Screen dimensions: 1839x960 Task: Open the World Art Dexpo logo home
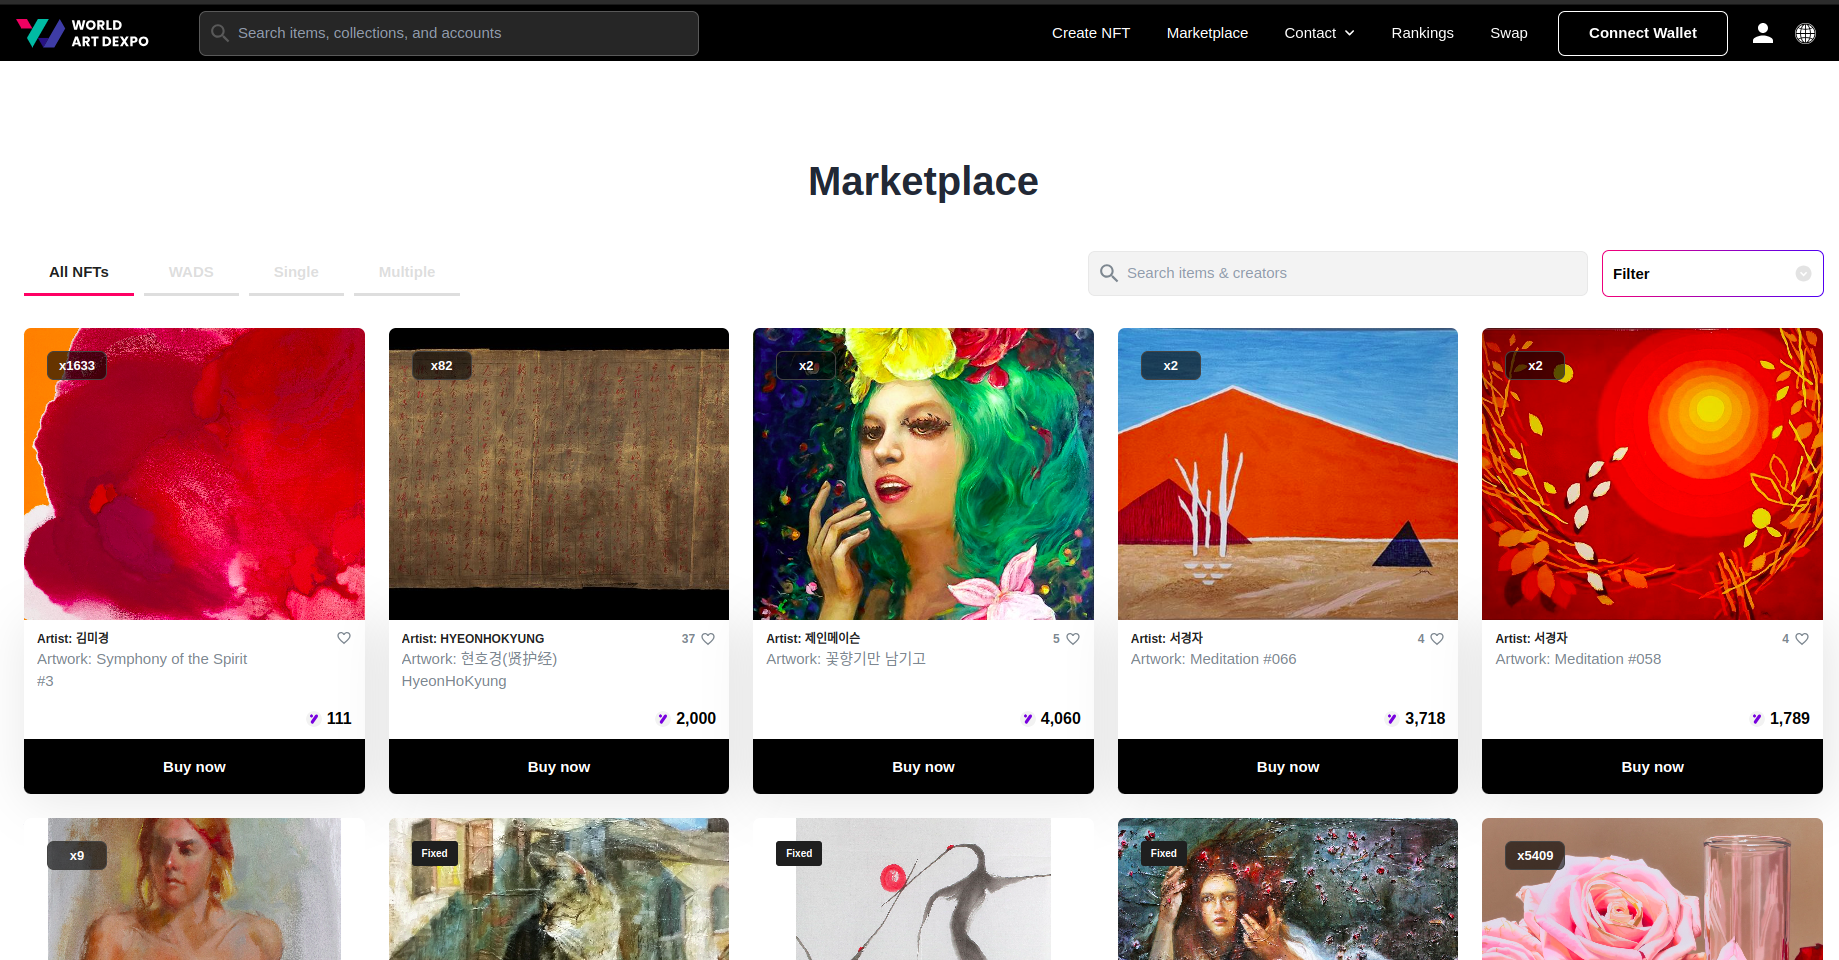click(83, 33)
